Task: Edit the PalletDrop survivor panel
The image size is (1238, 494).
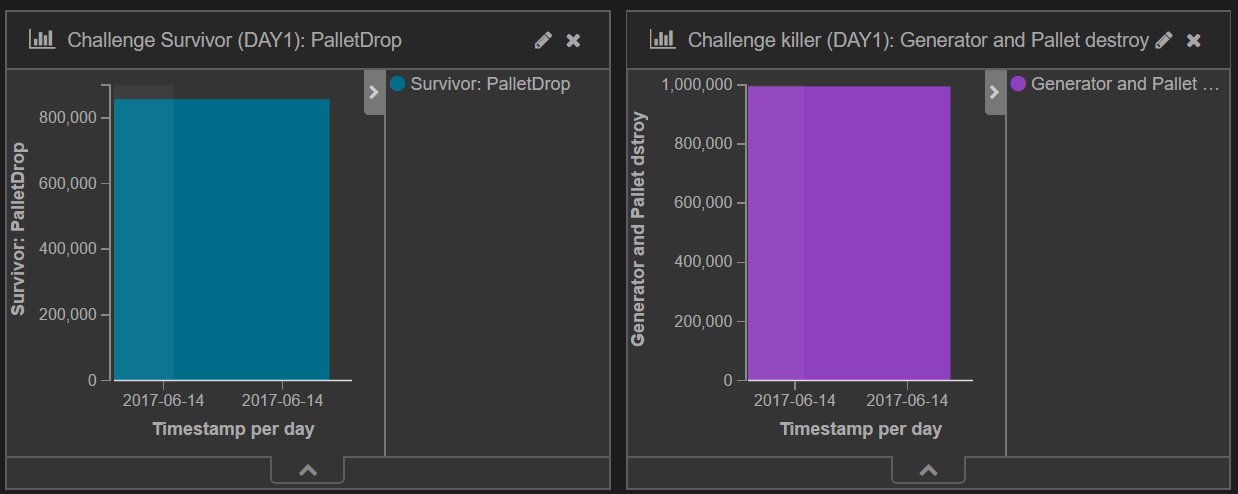Action: tap(543, 40)
